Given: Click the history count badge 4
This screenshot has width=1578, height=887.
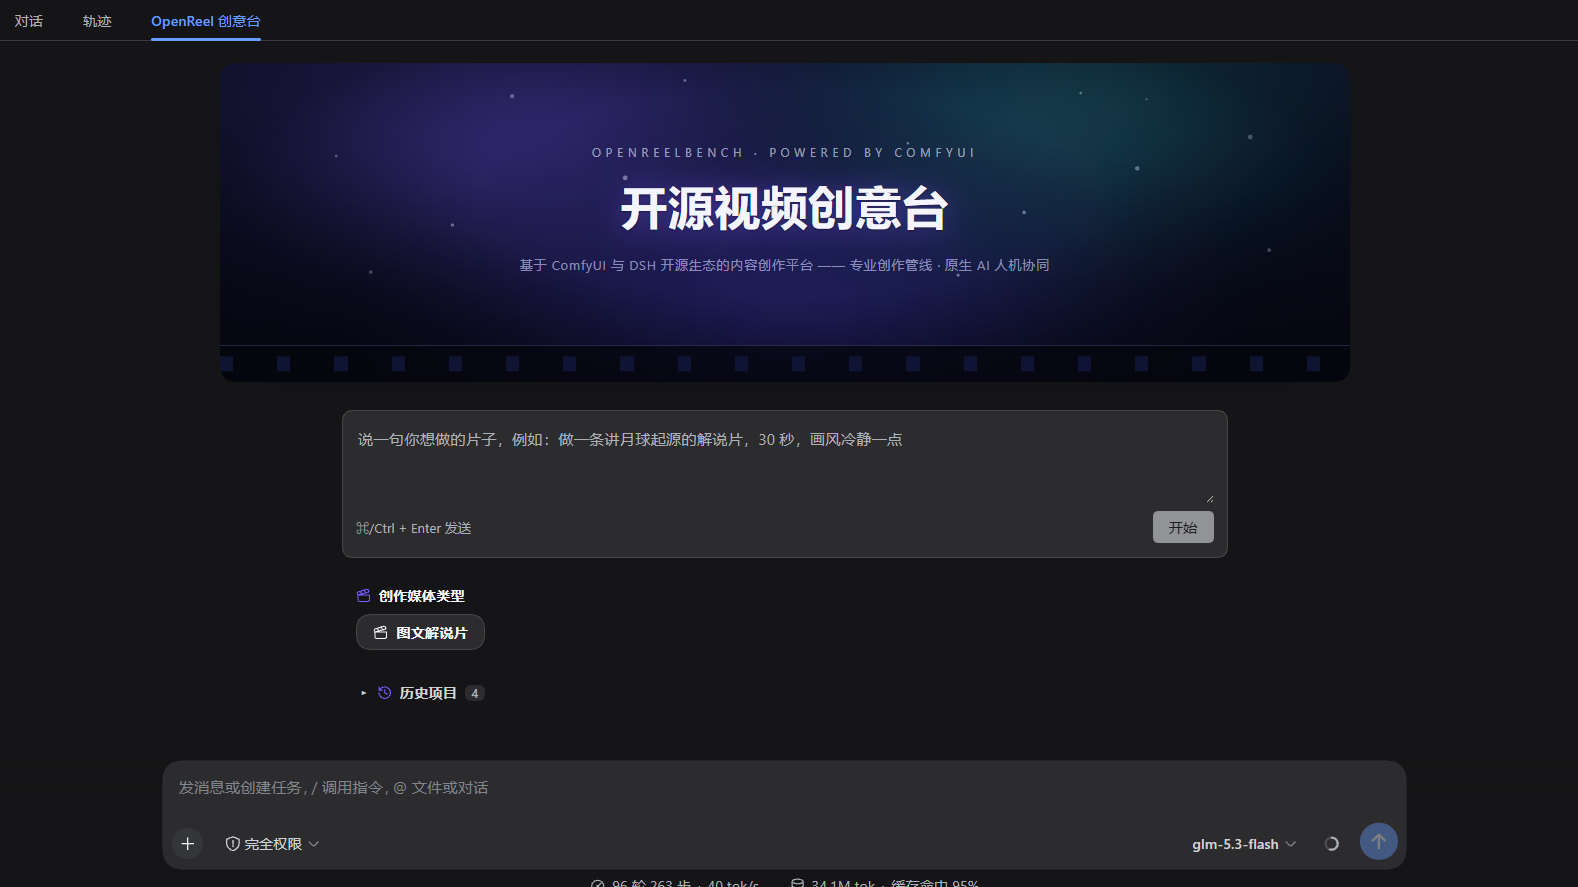Looking at the screenshot, I should pos(475,693).
